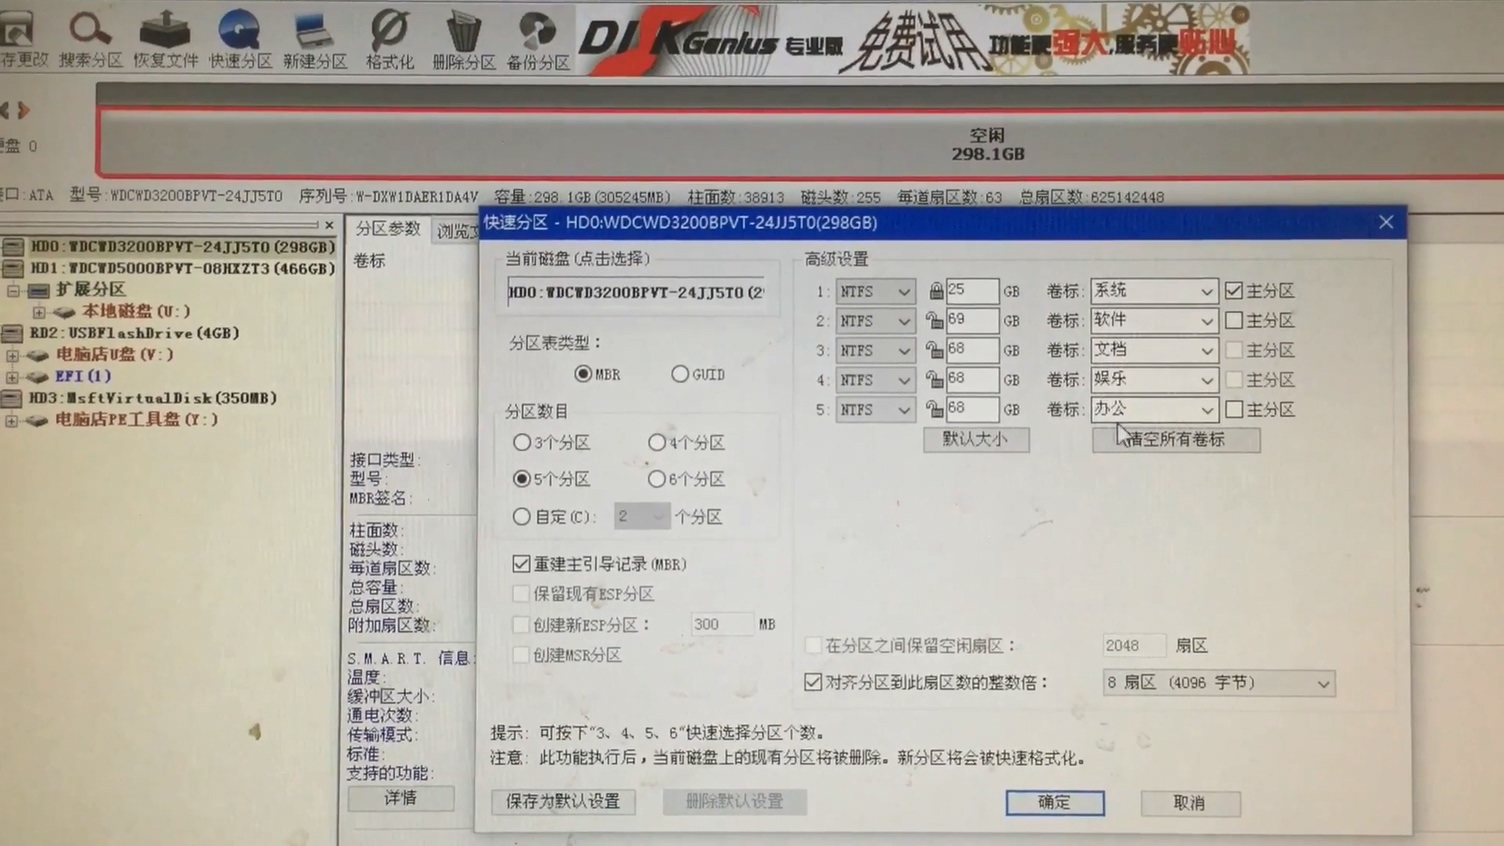Switch to the 分区参数 tab
1504x846 pixels.
386,228
